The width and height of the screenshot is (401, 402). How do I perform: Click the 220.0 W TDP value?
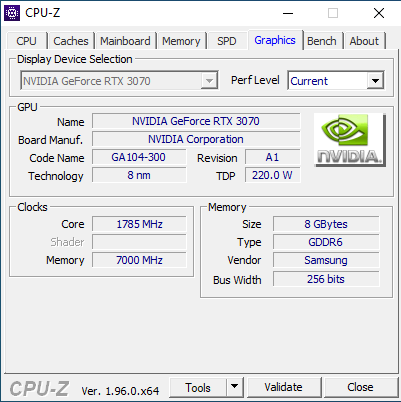pyautogui.click(x=272, y=175)
